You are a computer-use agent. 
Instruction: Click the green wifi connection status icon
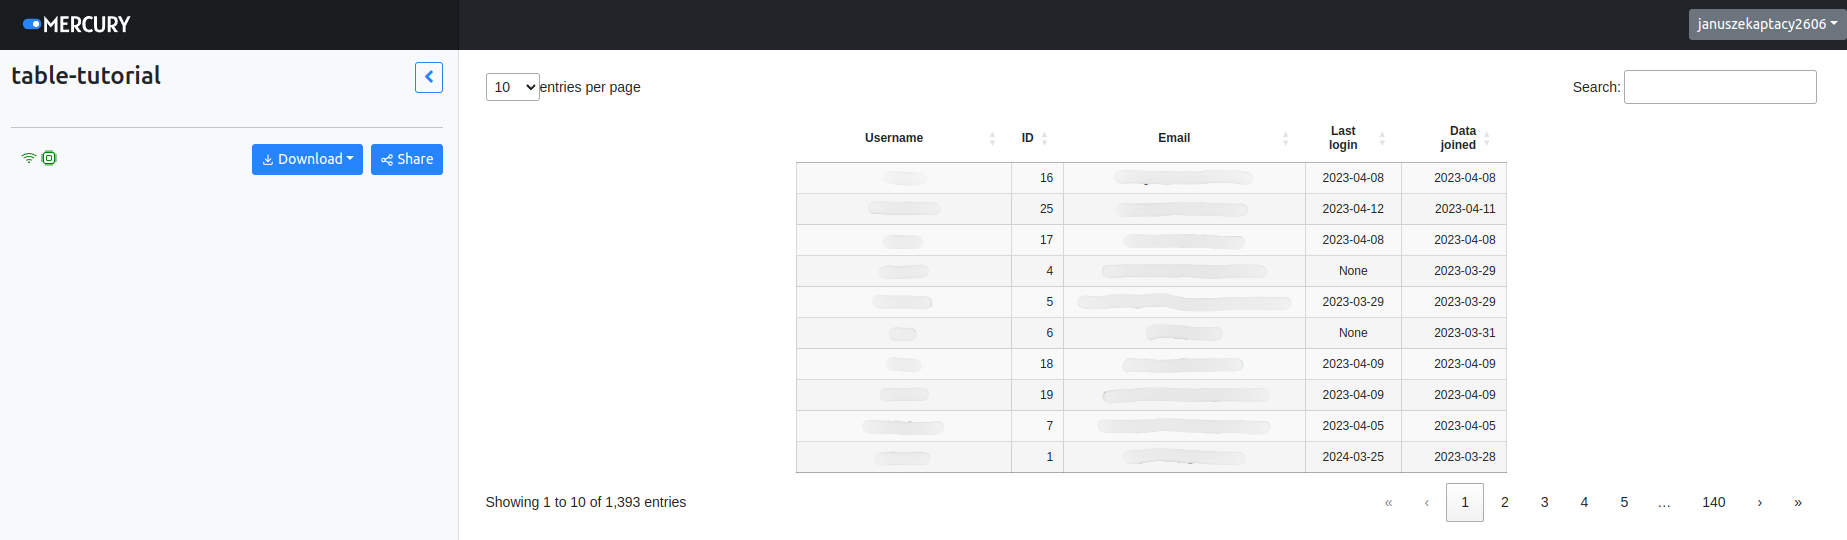(29, 158)
